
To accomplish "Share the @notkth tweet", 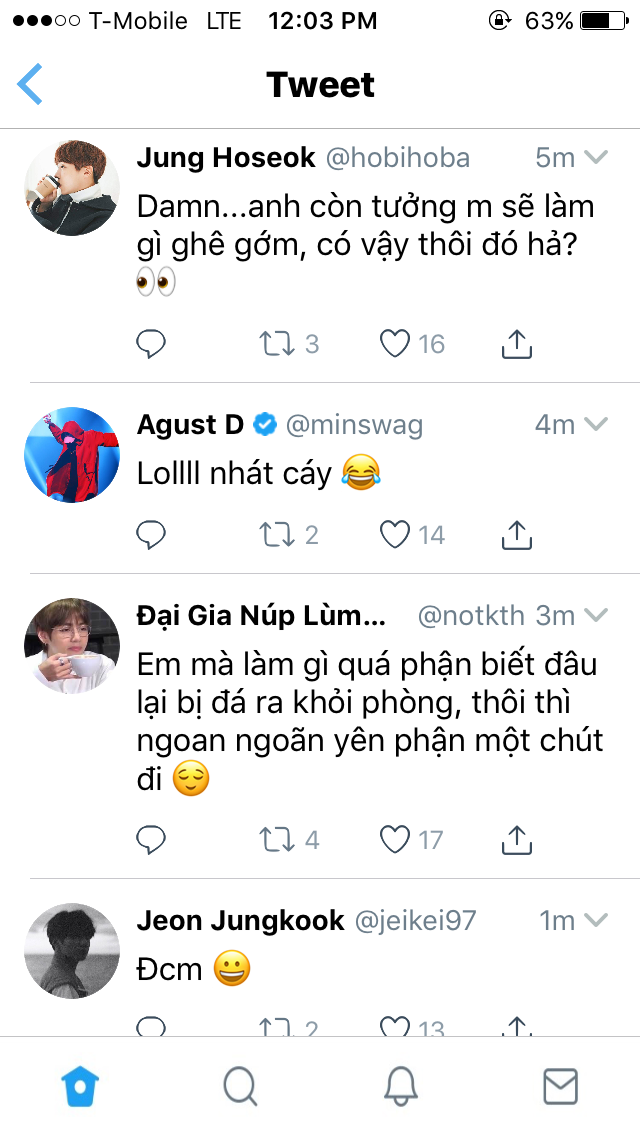I will [x=515, y=838].
